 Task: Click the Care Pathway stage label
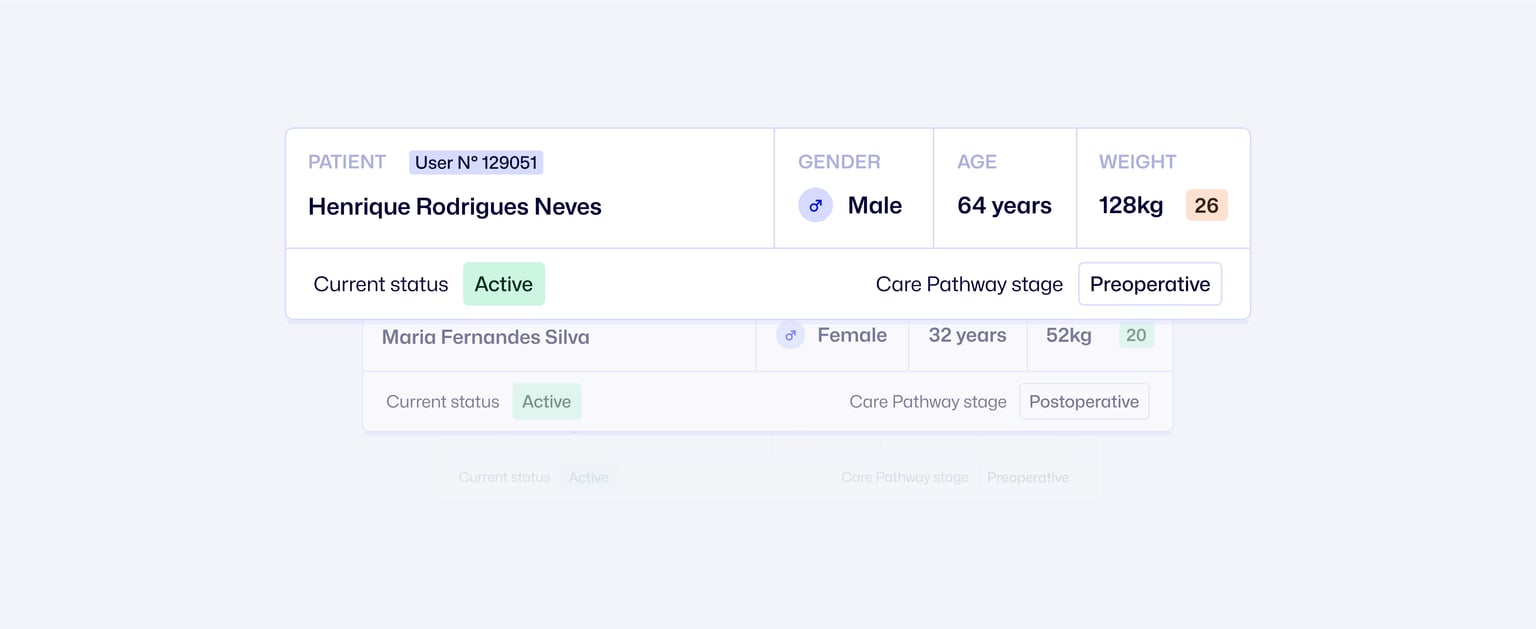(x=969, y=284)
